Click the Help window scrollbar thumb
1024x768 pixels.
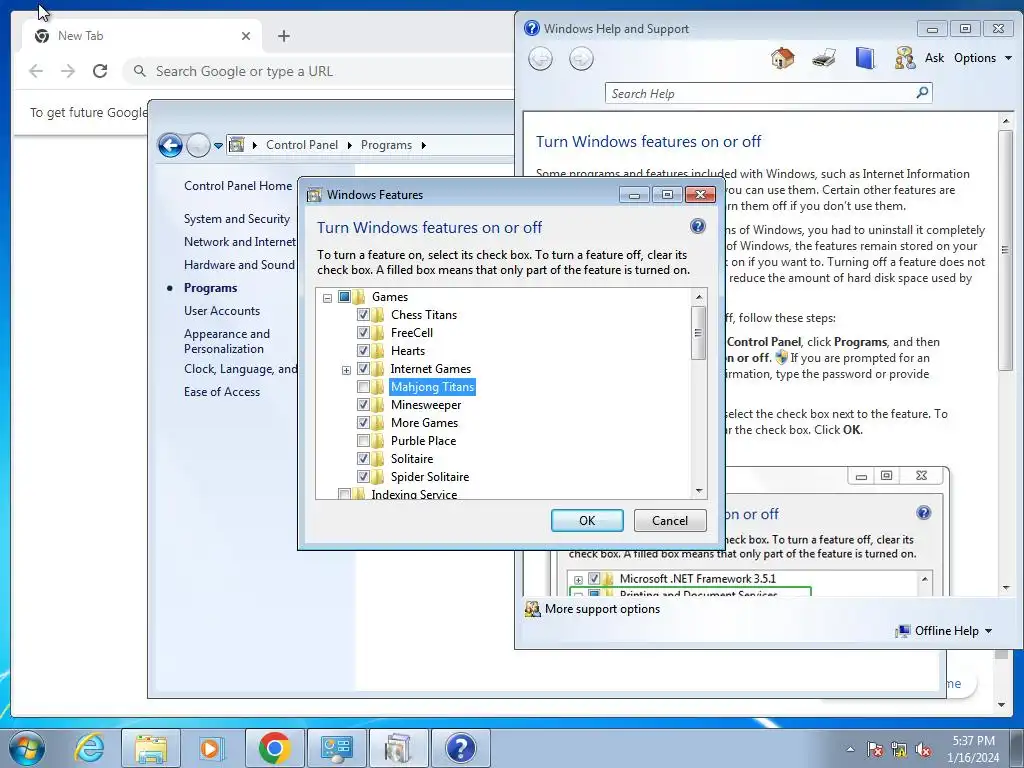(x=1005, y=251)
